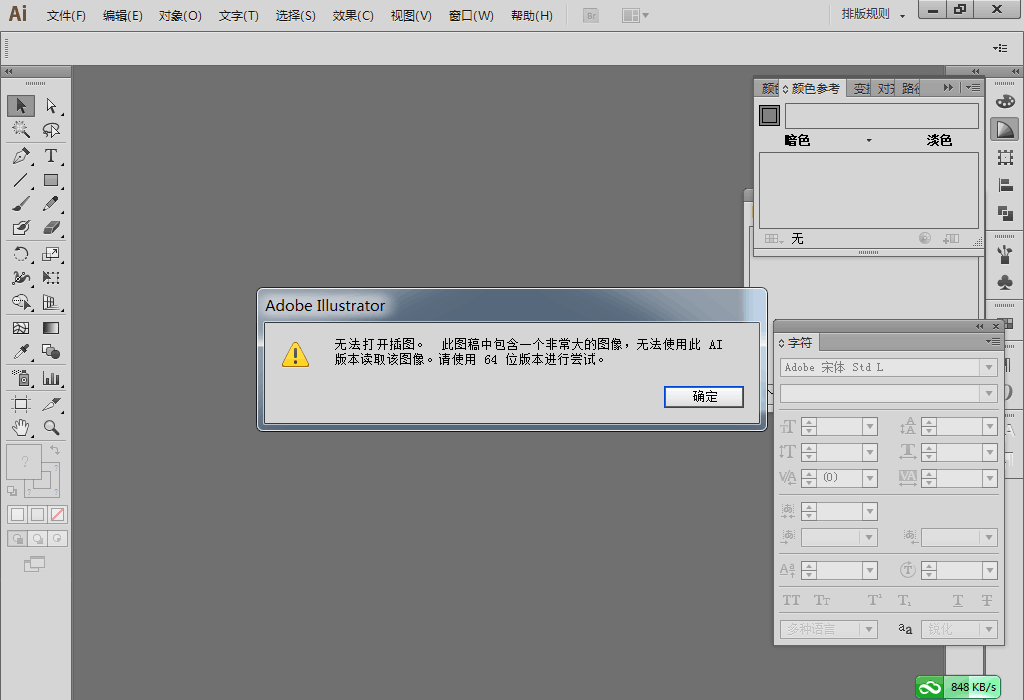1024x700 pixels.
Task: Select the Symbol Sprayer tool
Action: pos(21,378)
